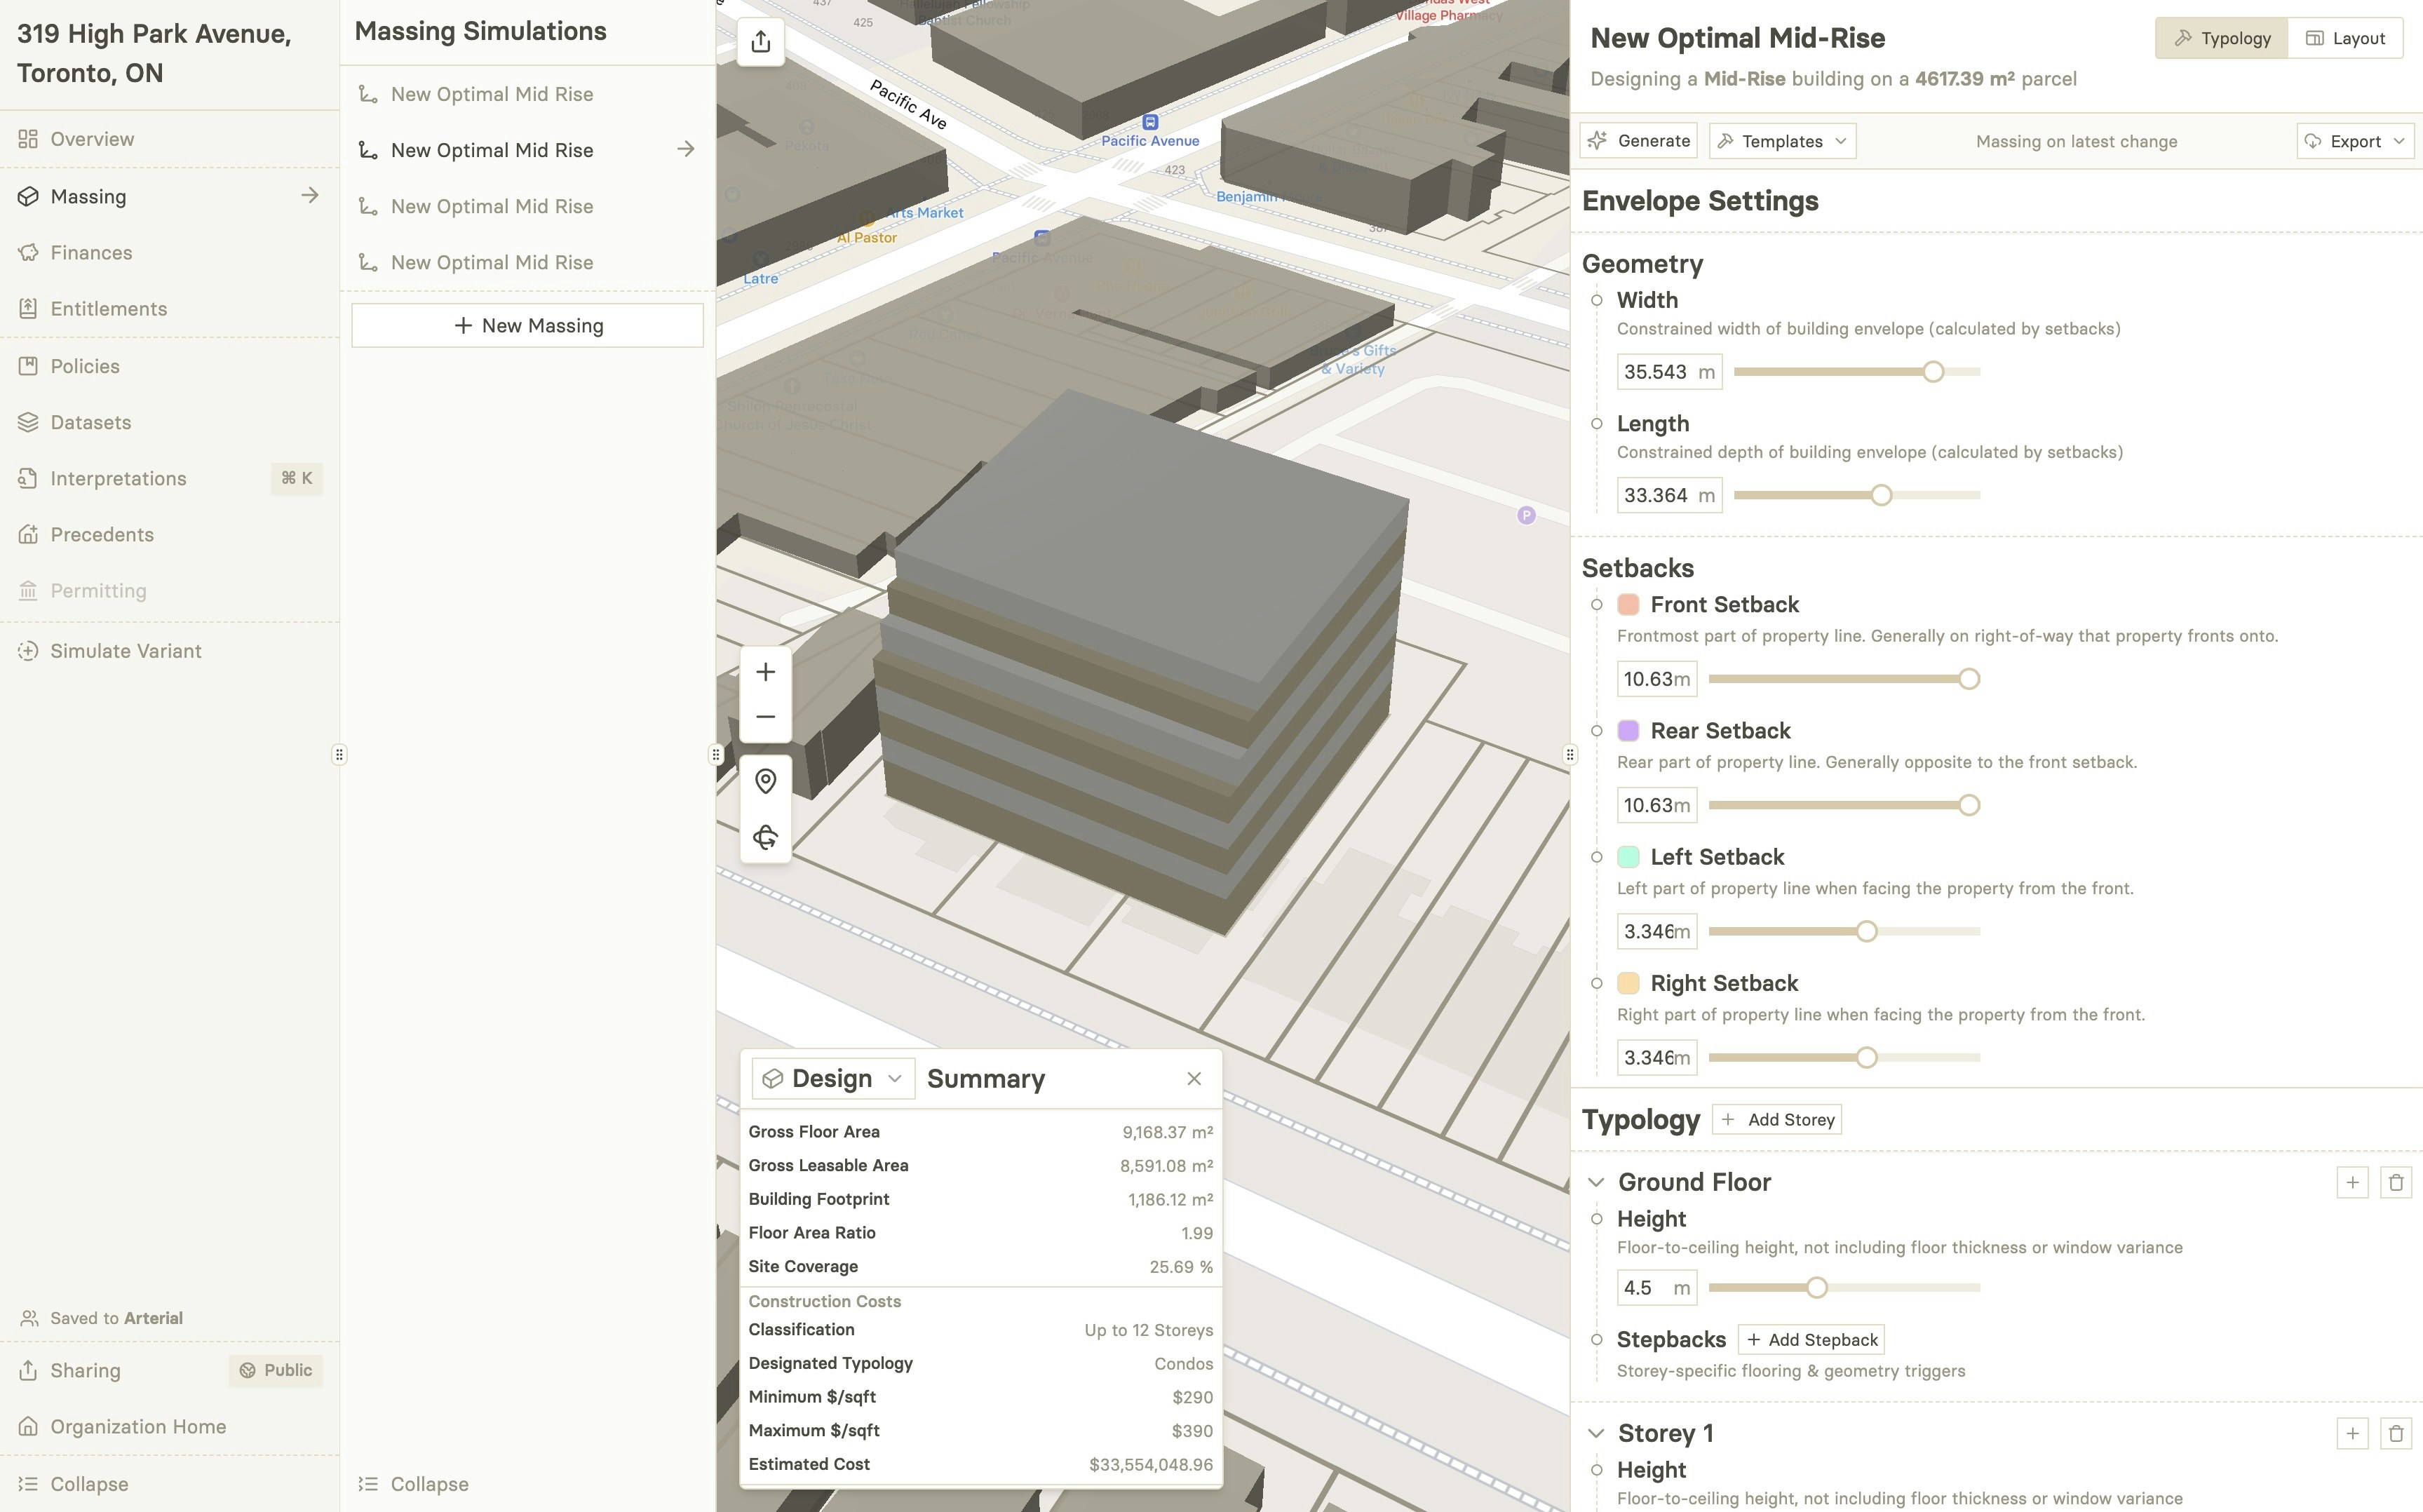2423x1512 pixels.
Task: Click the Left Setback slider handle
Action: click(1866, 932)
